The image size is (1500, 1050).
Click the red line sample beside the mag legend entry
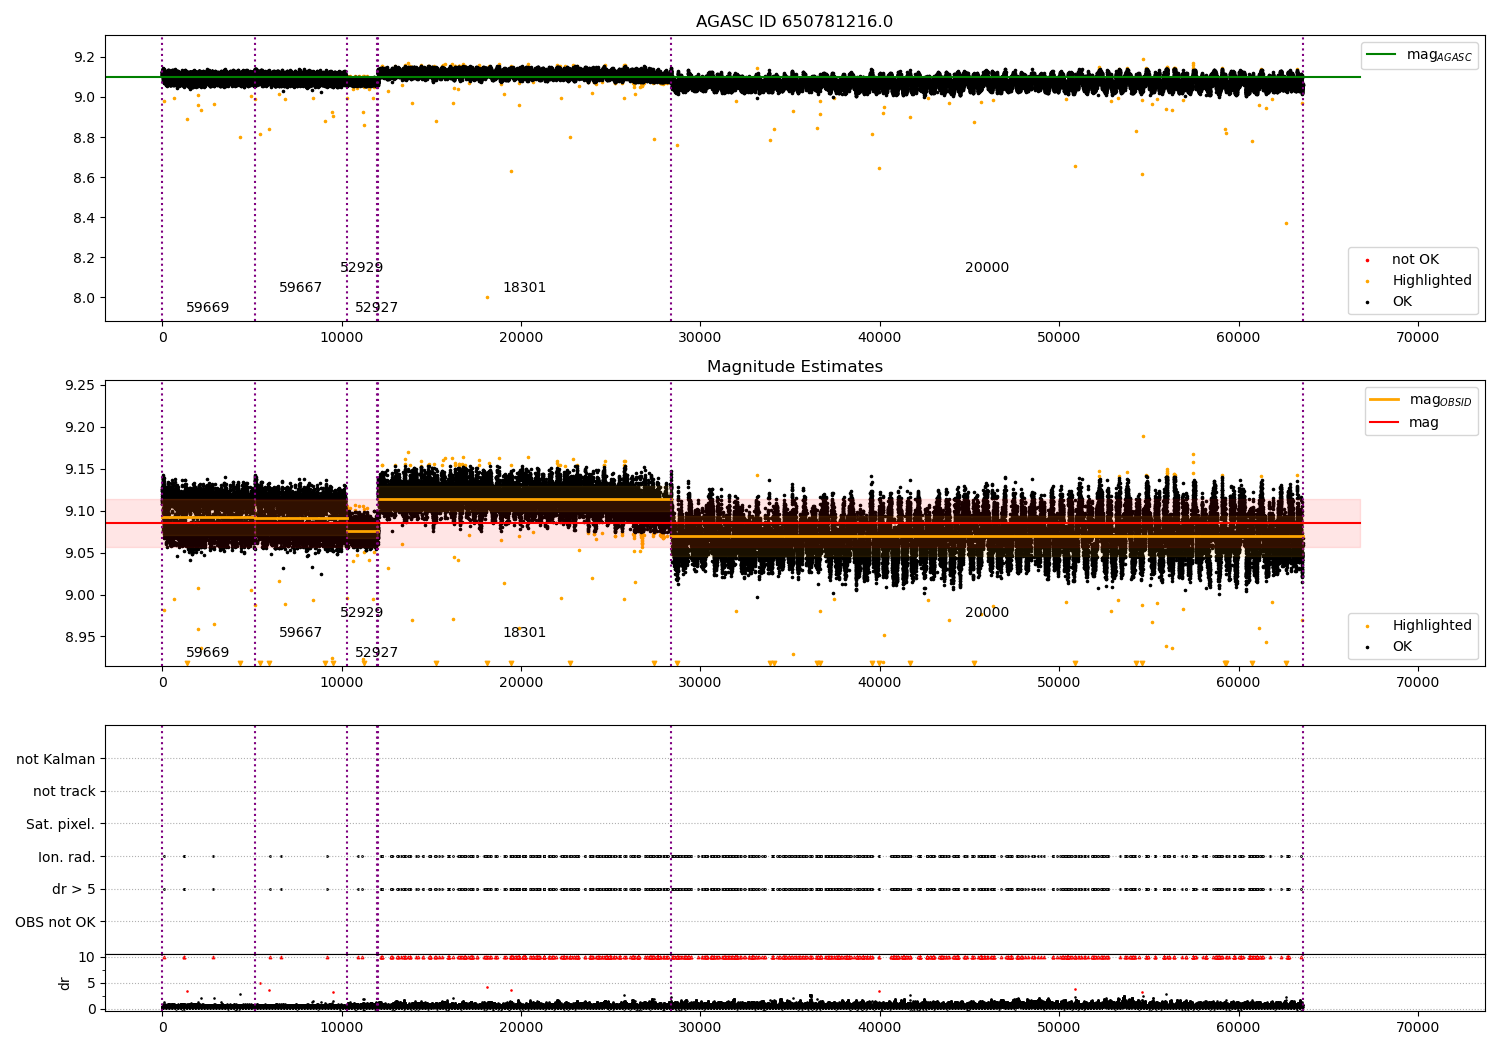1385,423
